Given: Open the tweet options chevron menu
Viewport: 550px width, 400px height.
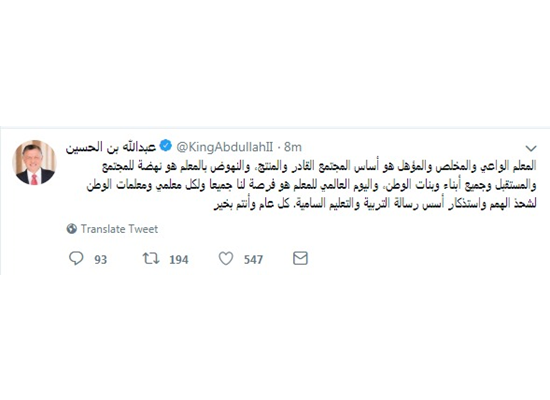Looking at the screenshot, I should point(531,148).
